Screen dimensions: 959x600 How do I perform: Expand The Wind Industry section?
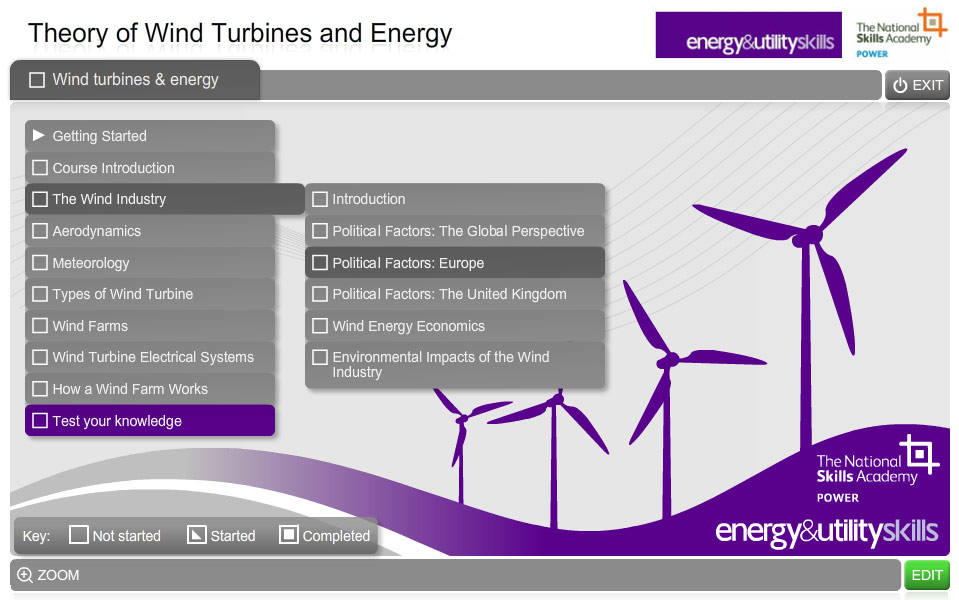coord(165,199)
